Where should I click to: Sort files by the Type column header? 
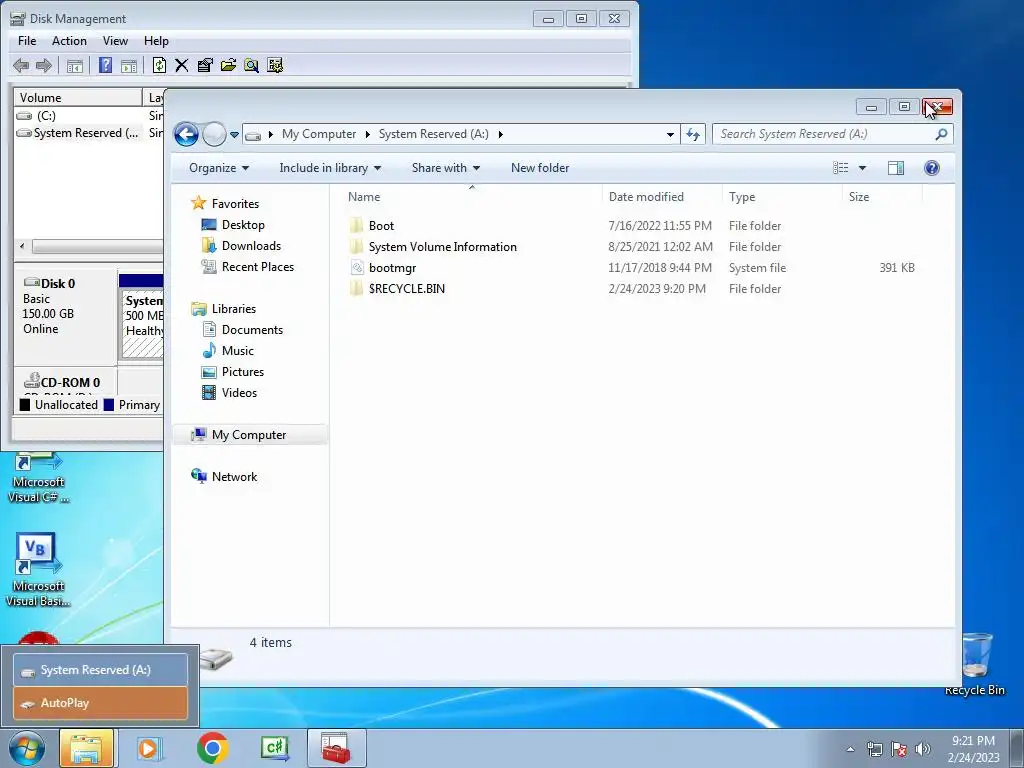point(782,197)
